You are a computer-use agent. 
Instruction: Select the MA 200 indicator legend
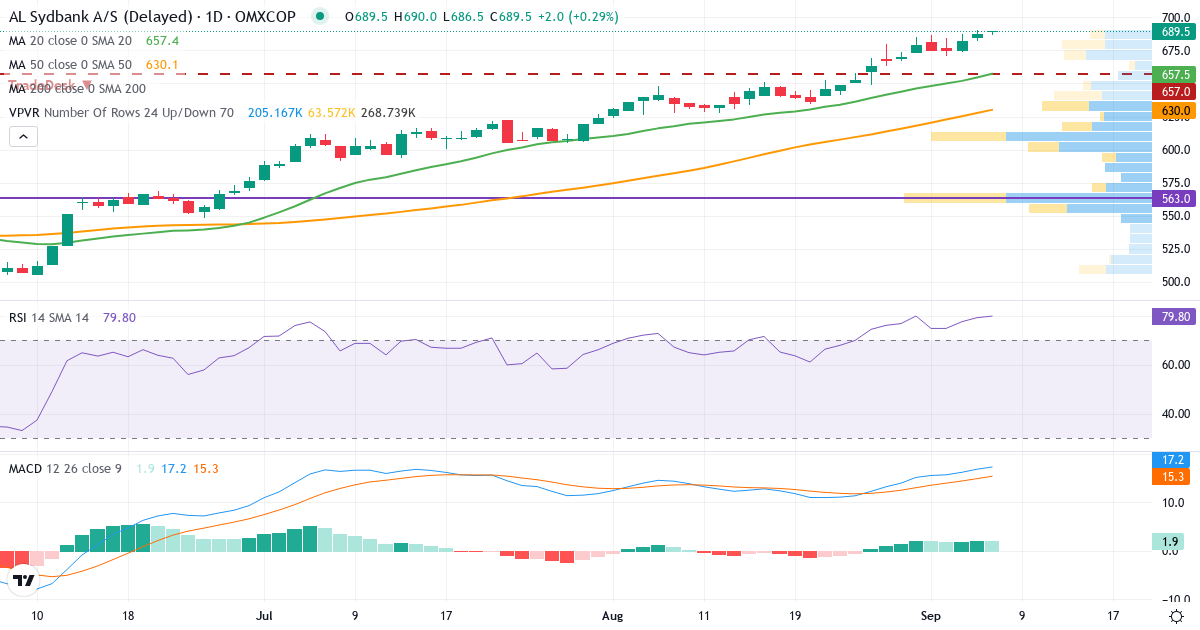(76, 89)
